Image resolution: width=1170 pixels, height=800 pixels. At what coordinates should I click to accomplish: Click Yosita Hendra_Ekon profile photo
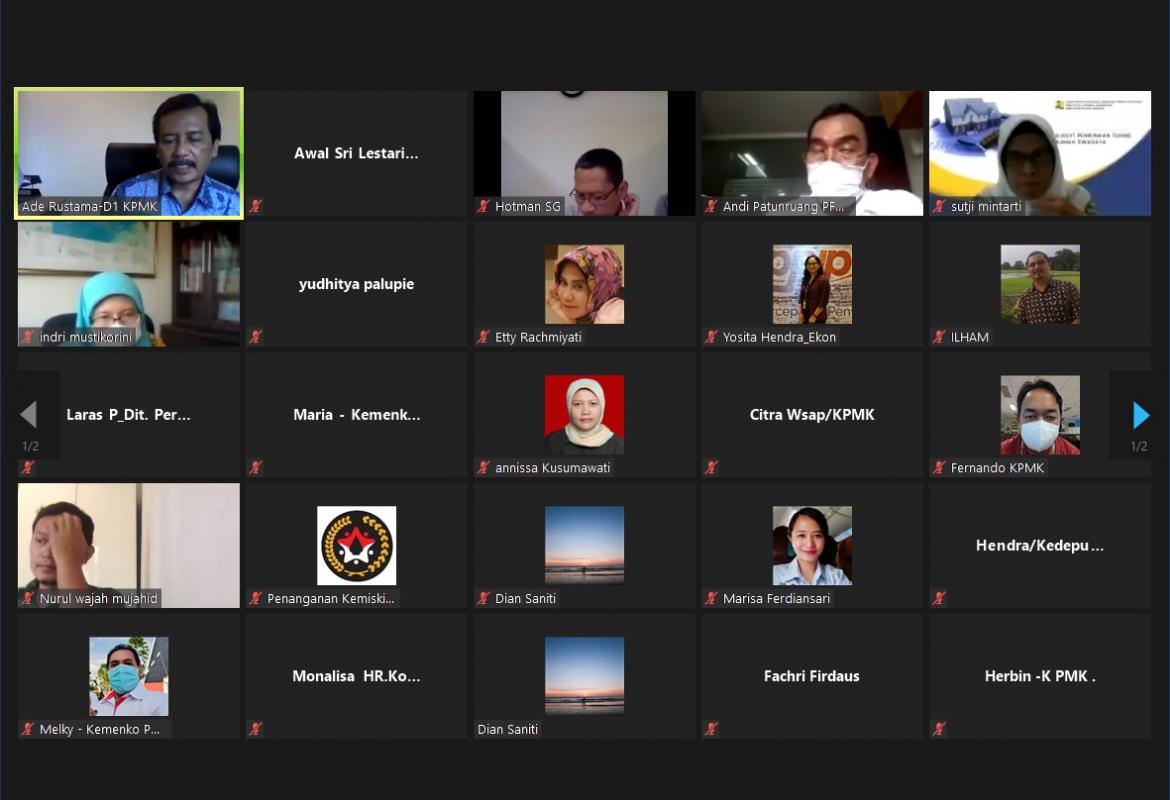[x=812, y=284]
